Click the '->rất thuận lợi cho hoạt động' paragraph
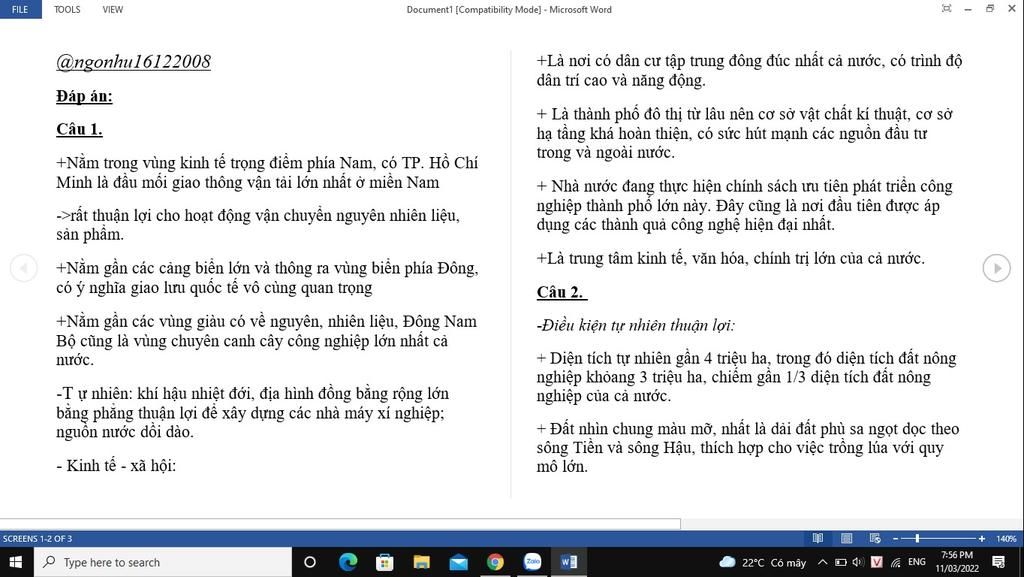 click(258, 225)
